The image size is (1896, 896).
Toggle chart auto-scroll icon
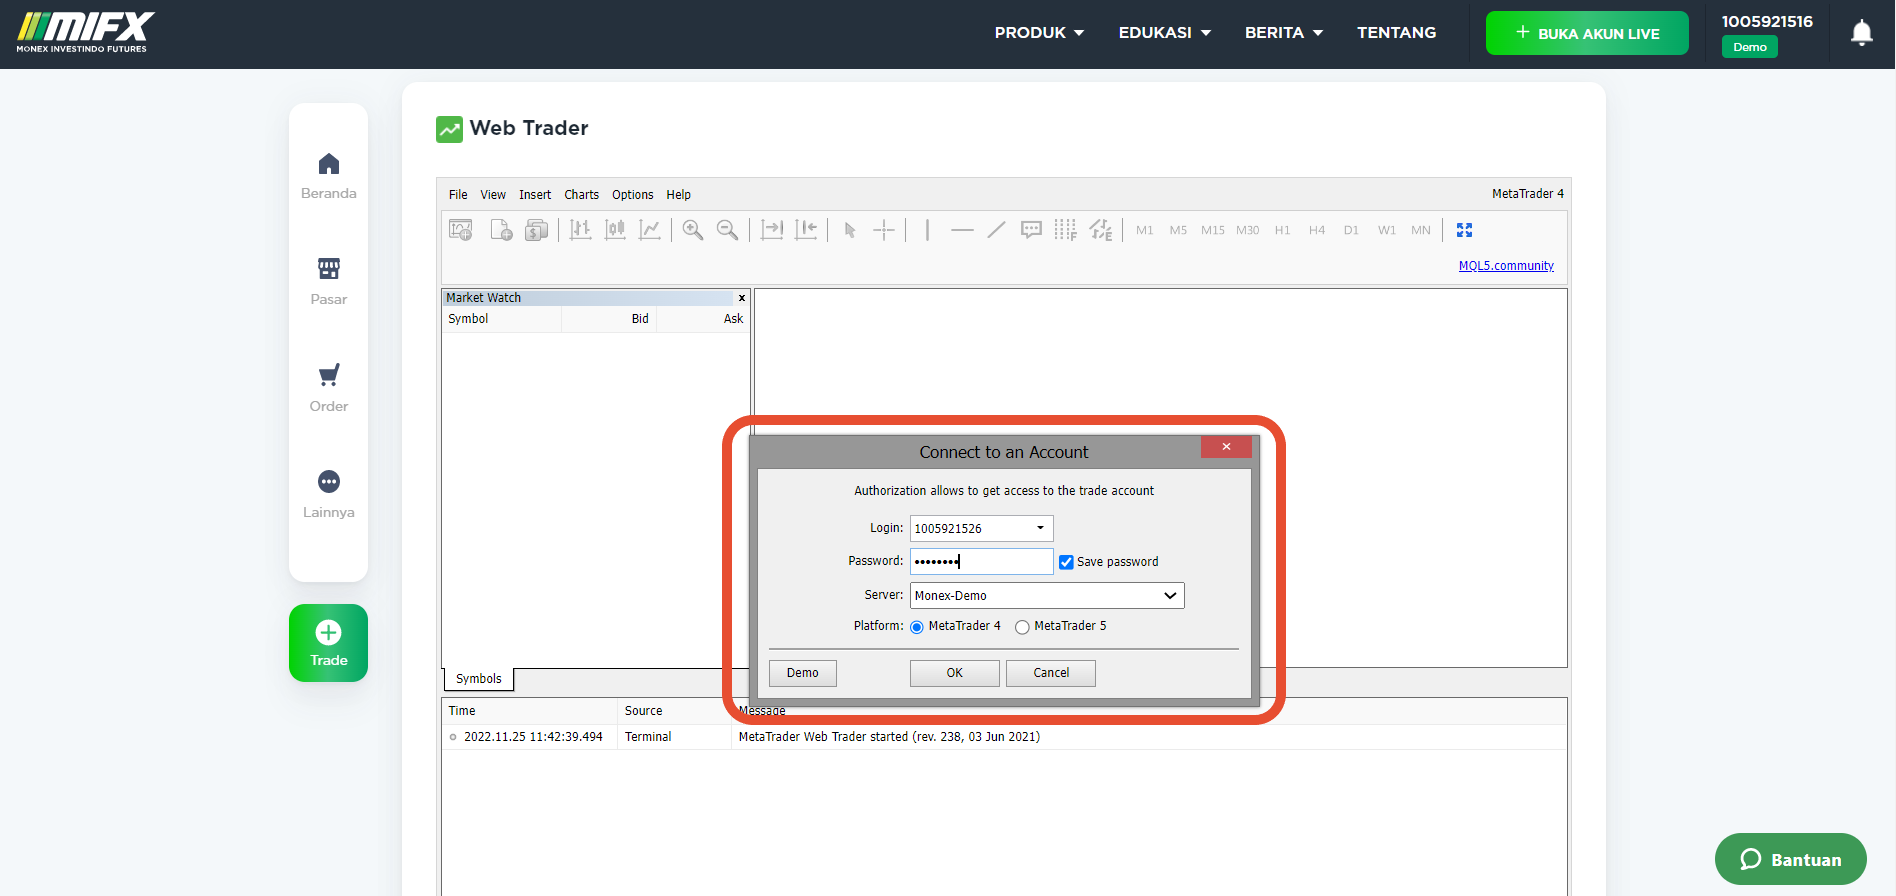pyautogui.click(x=772, y=230)
